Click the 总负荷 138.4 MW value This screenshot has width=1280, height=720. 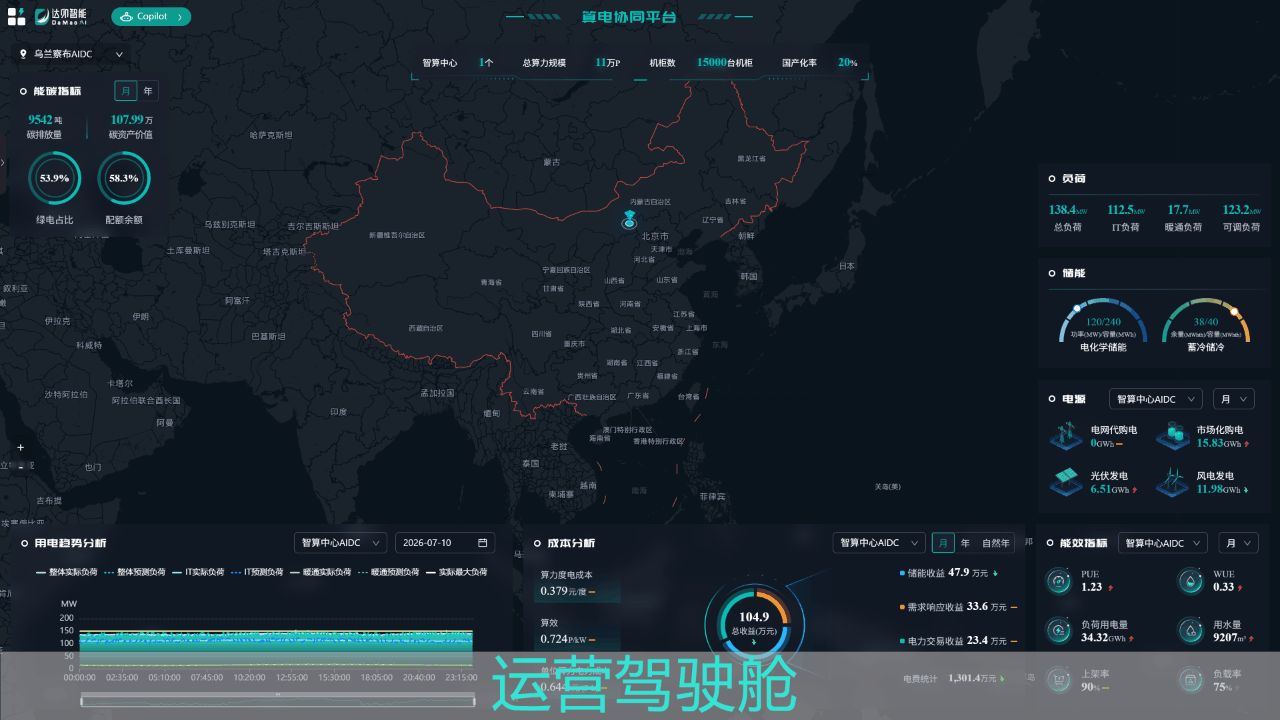click(1068, 210)
